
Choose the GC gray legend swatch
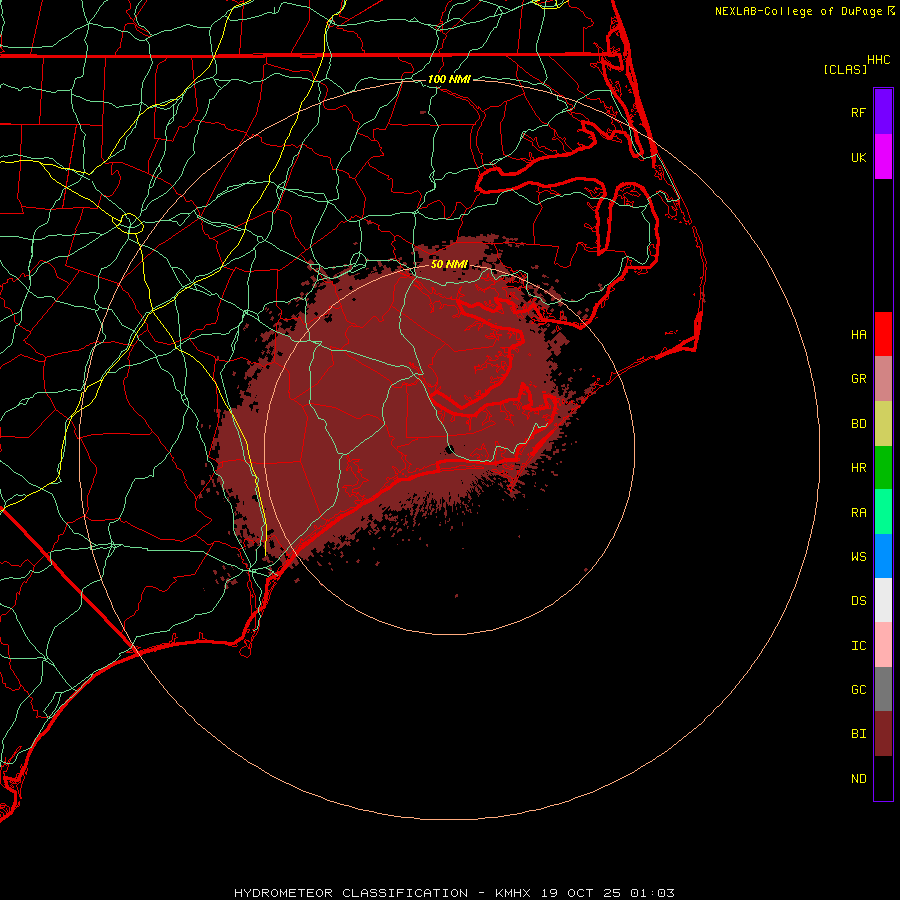[x=883, y=689]
